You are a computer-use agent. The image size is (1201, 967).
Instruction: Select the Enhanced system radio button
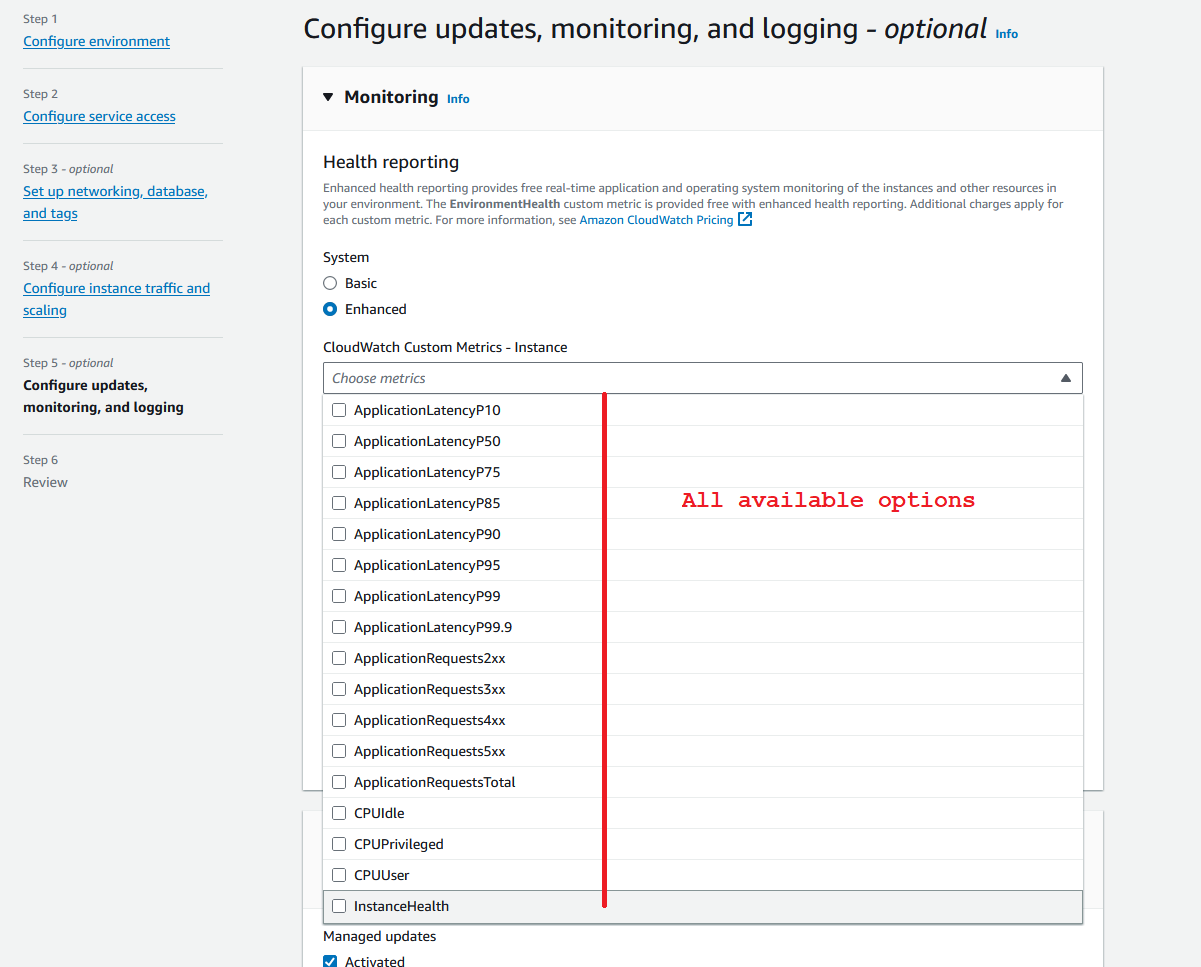[x=330, y=309]
